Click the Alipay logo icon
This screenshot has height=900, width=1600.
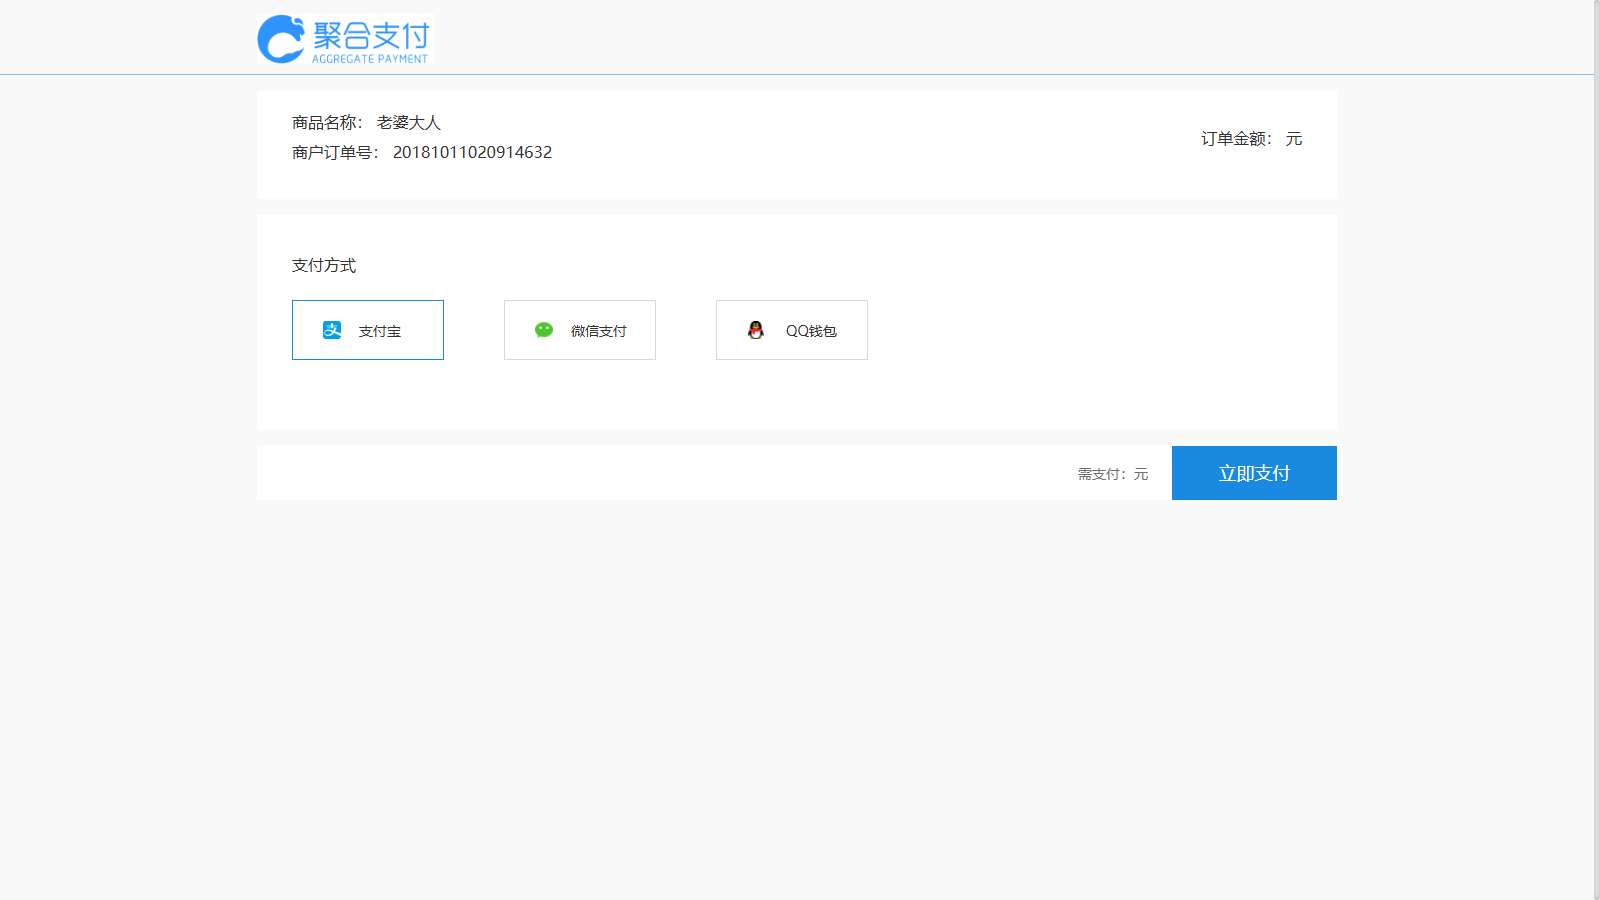pos(332,330)
